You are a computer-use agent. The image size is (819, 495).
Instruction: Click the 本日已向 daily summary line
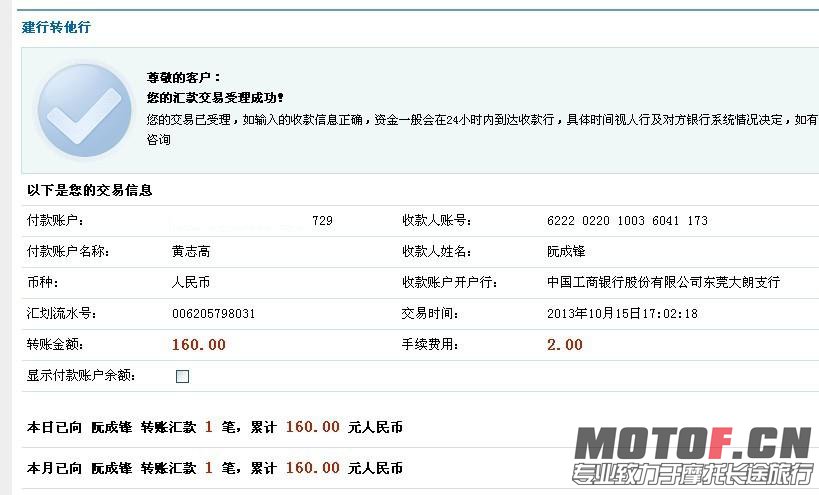[x=215, y=427]
